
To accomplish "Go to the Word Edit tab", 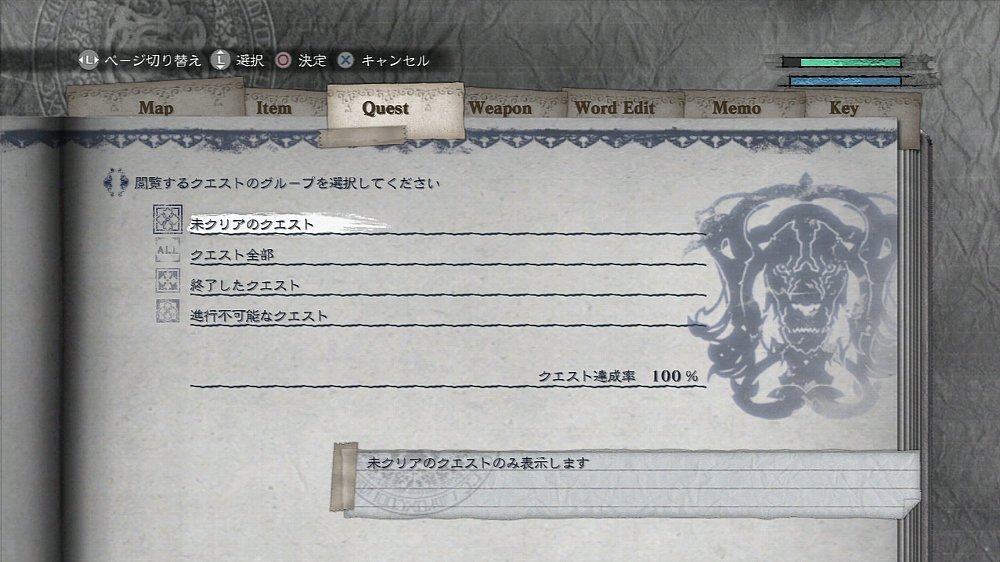I will [x=615, y=106].
